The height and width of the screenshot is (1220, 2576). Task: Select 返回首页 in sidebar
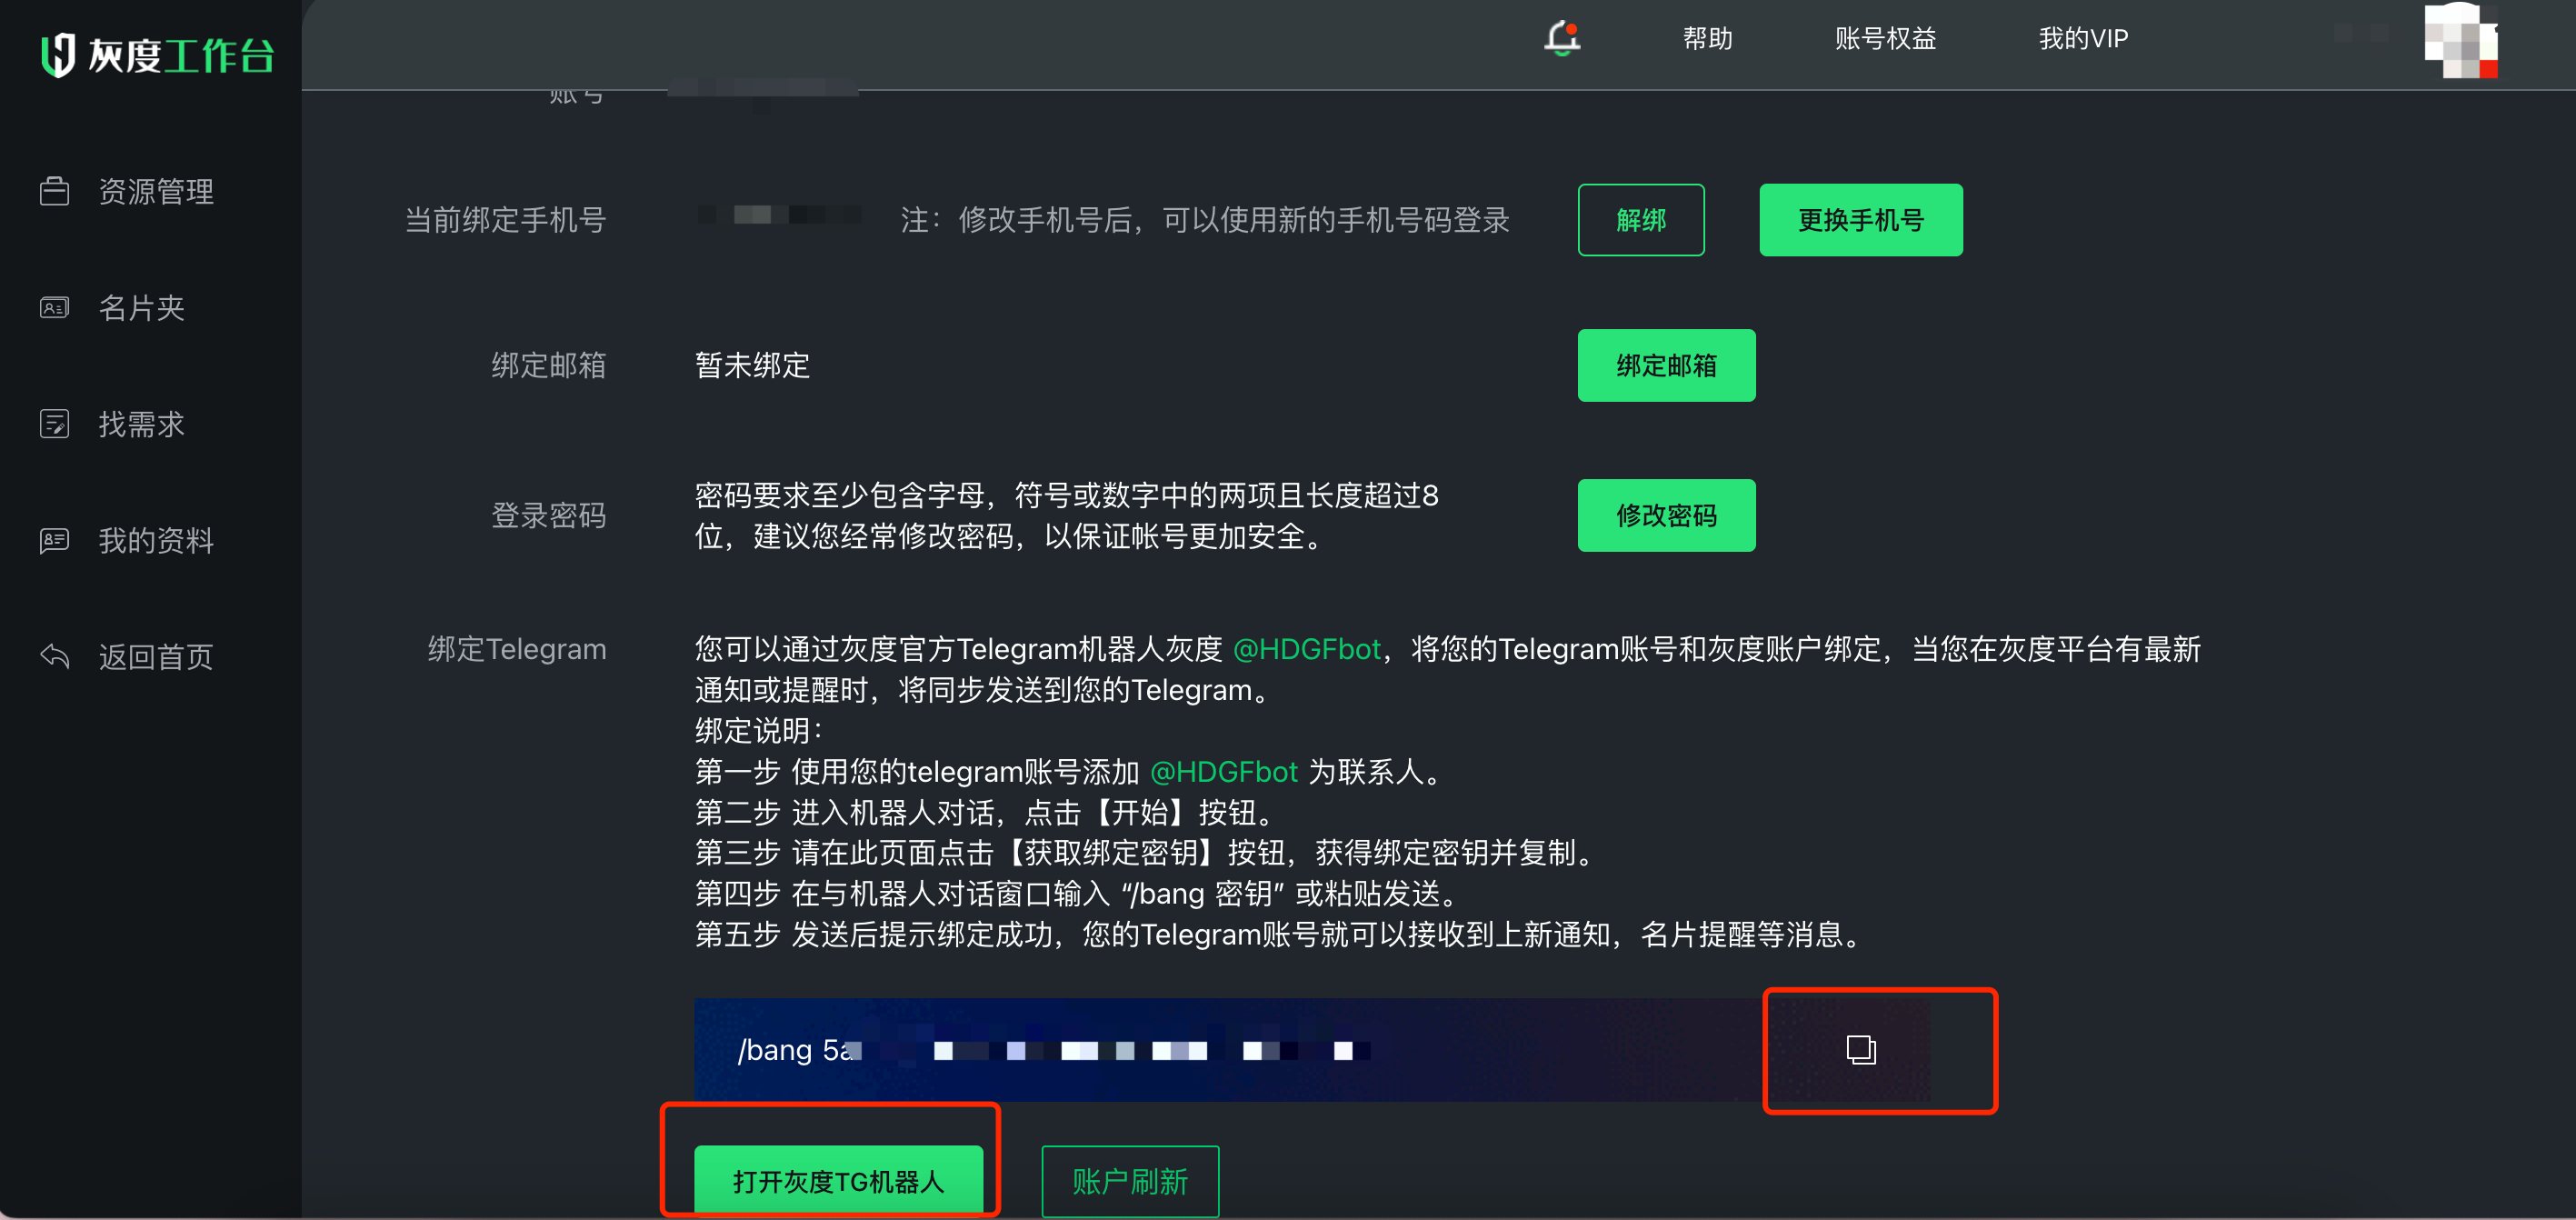point(156,657)
